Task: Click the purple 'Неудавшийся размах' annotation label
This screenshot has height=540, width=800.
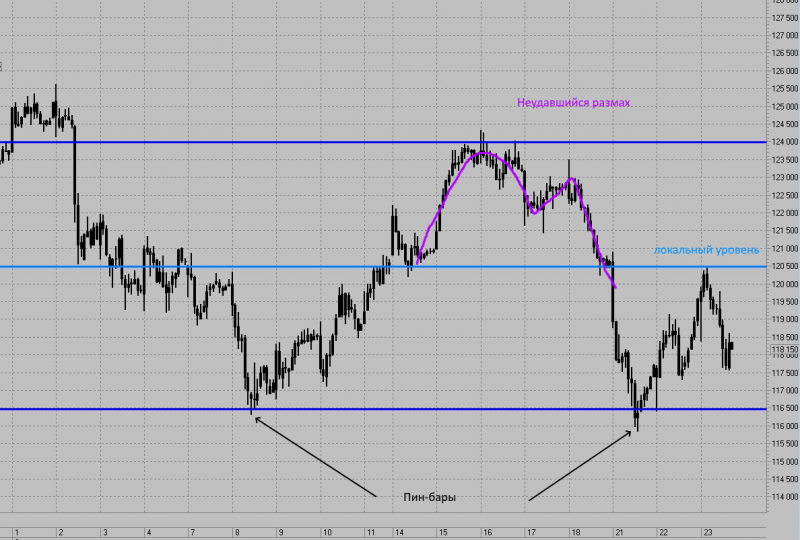Action: [x=573, y=103]
